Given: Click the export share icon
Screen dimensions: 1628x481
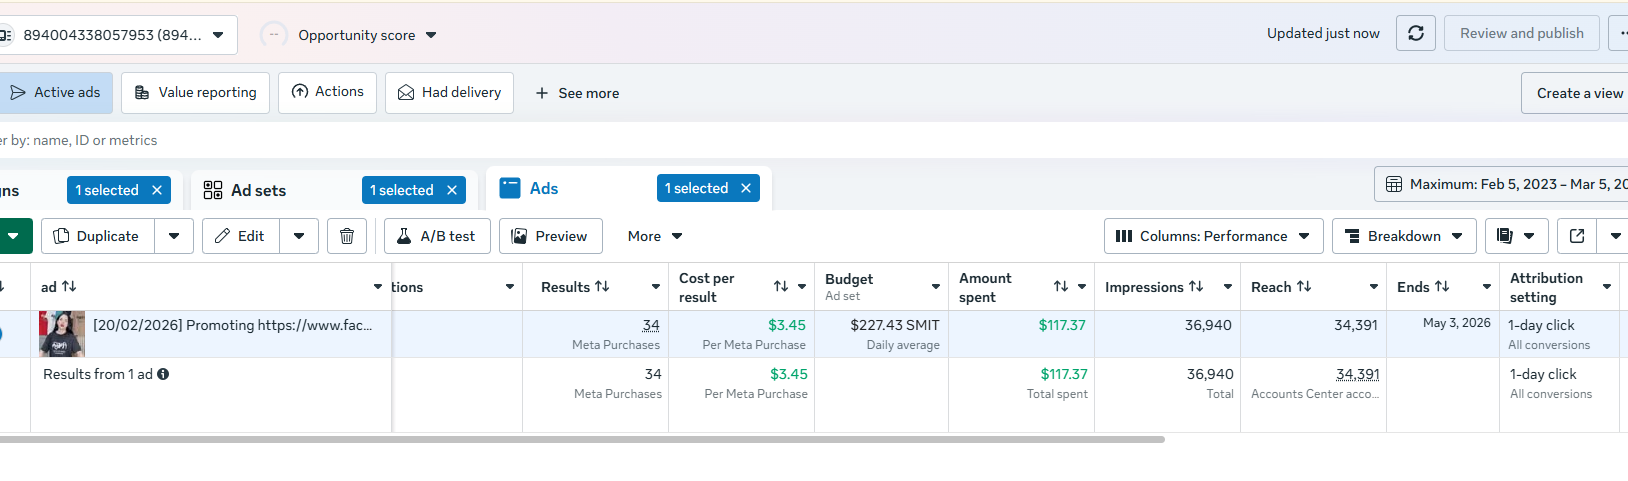Looking at the screenshot, I should point(1577,236).
